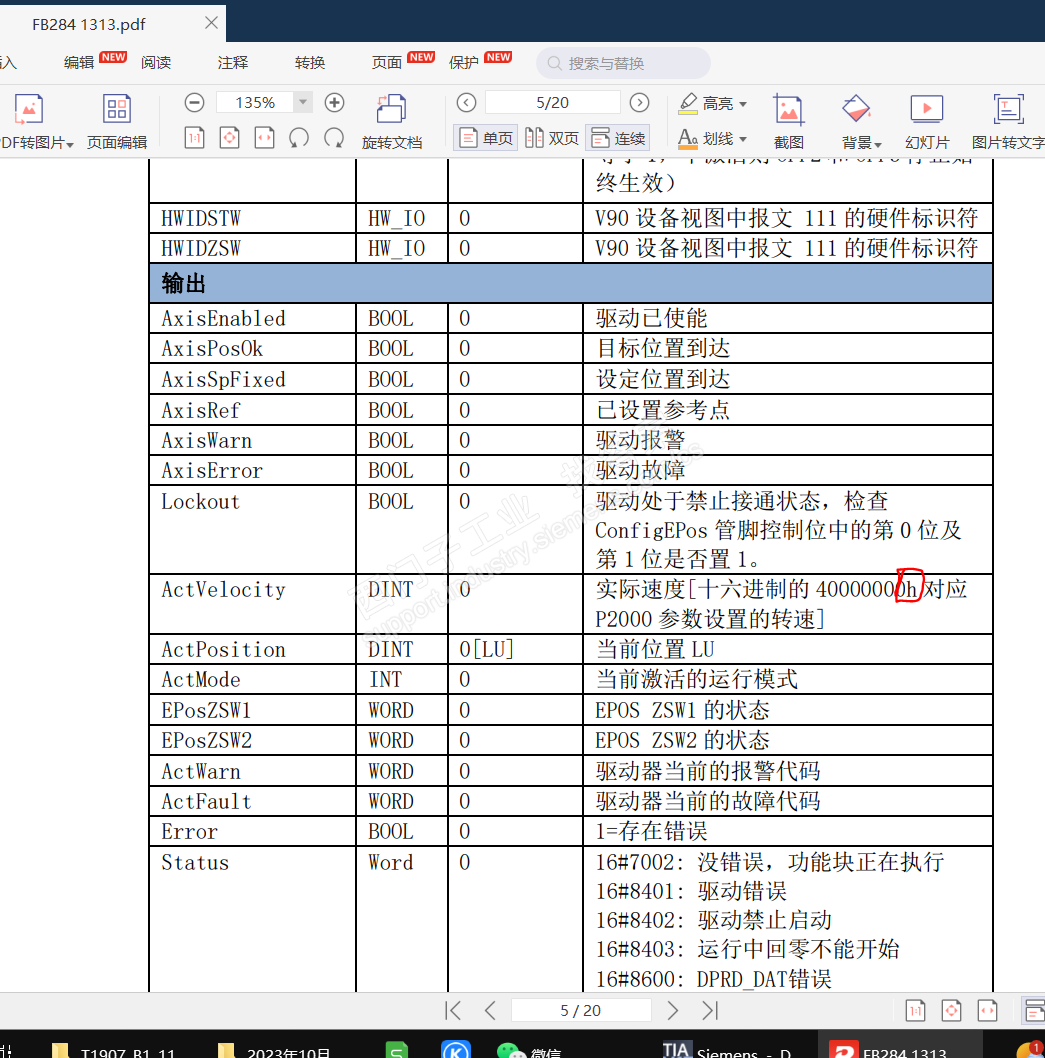Click the 输出 section header row
This screenshot has width=1045, height=1058.
tap(571, 283)
